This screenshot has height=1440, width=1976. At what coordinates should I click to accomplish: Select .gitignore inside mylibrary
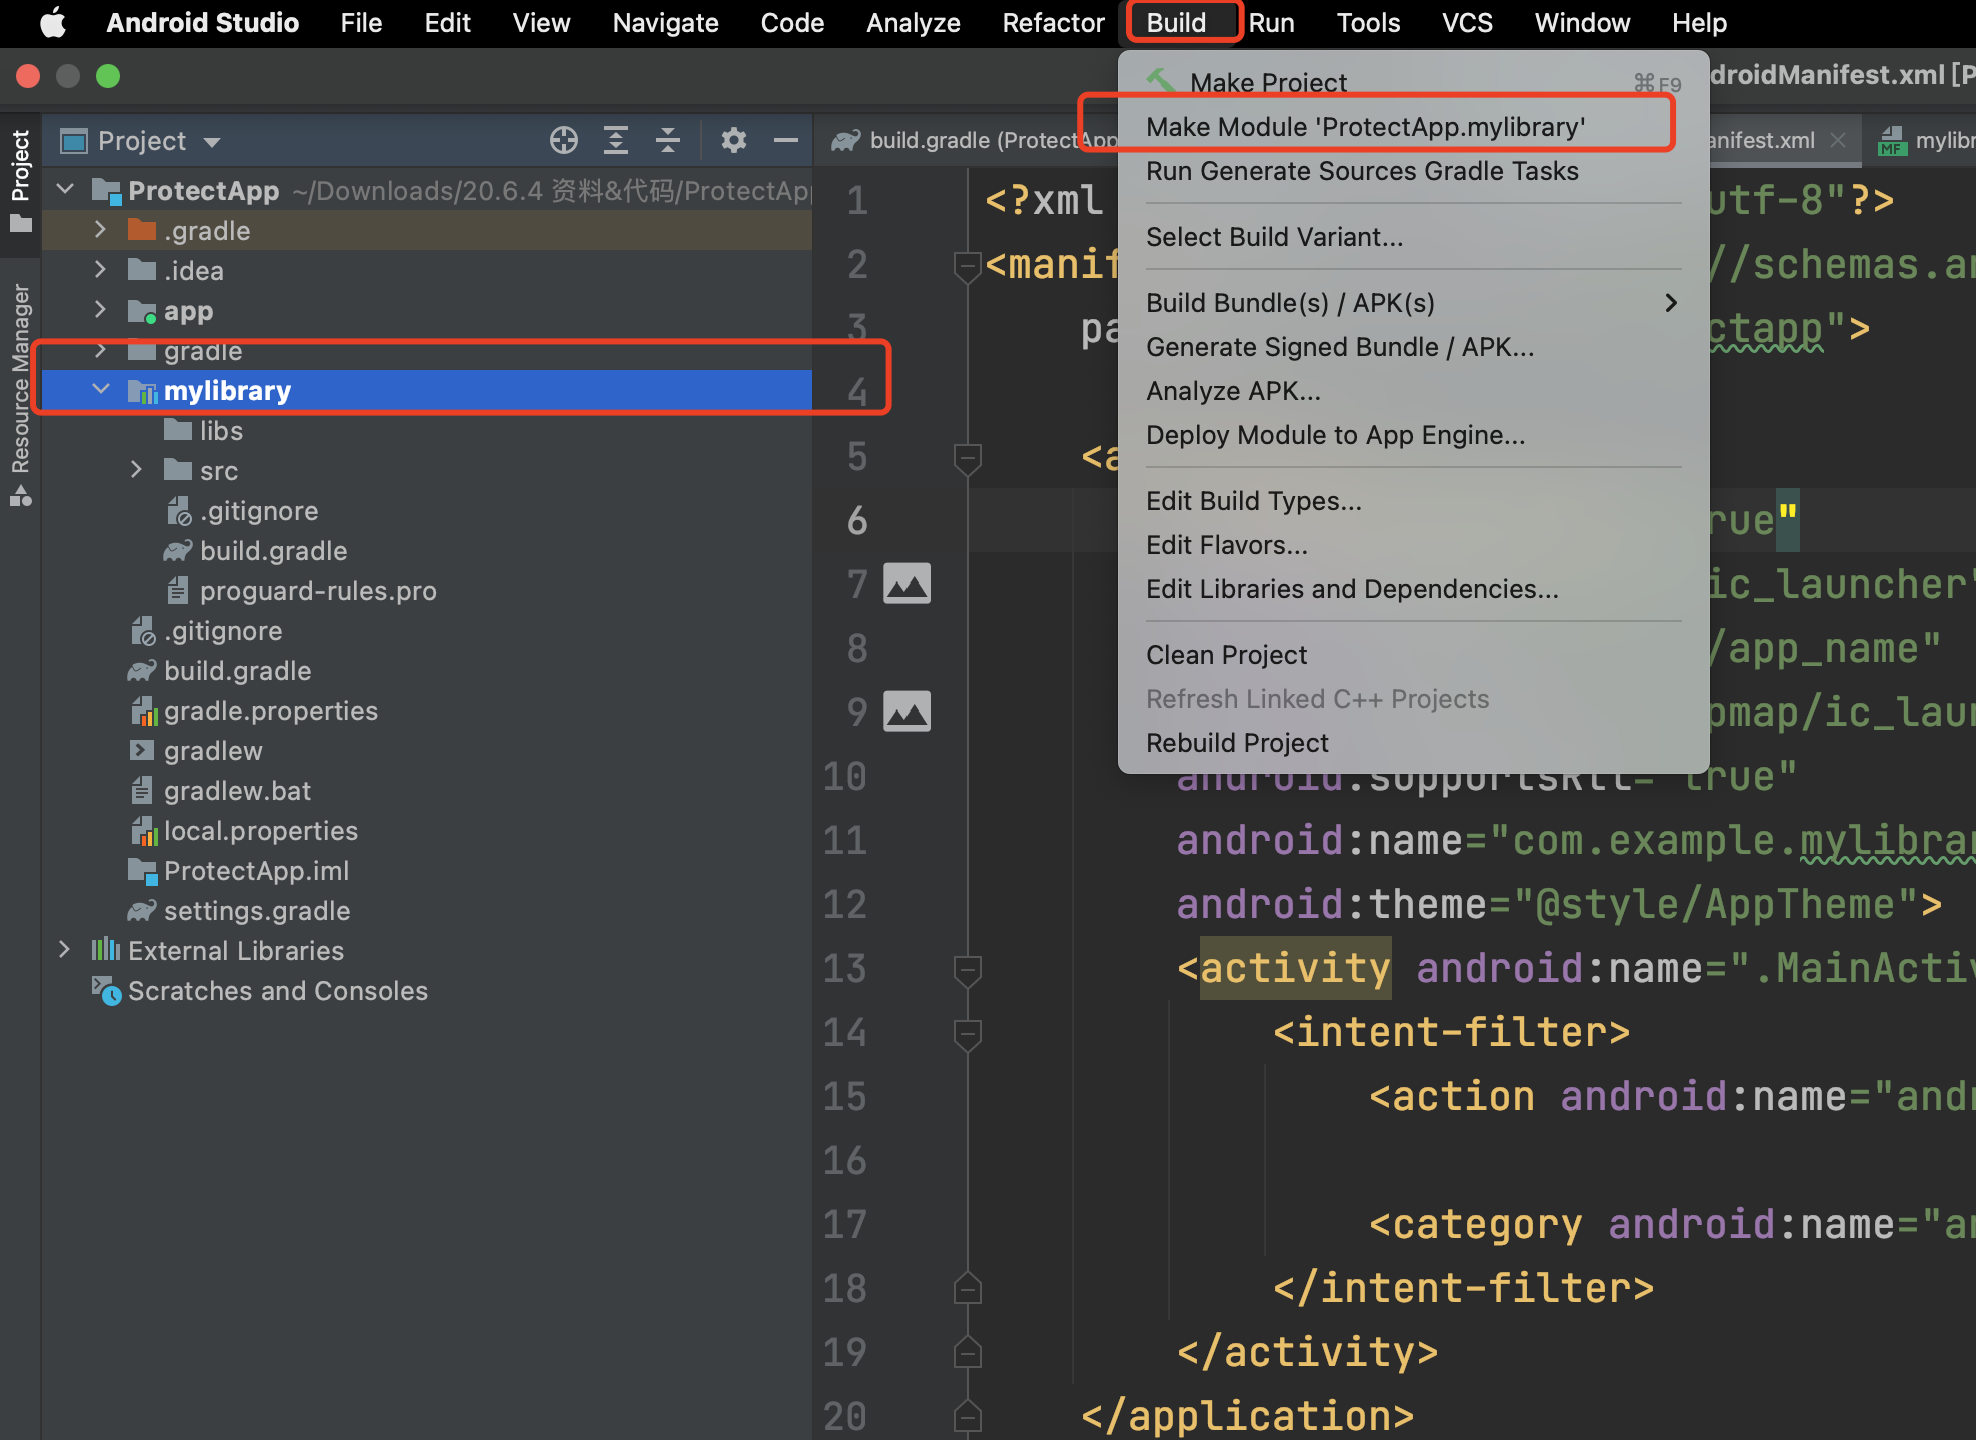(x=258, y=511)
